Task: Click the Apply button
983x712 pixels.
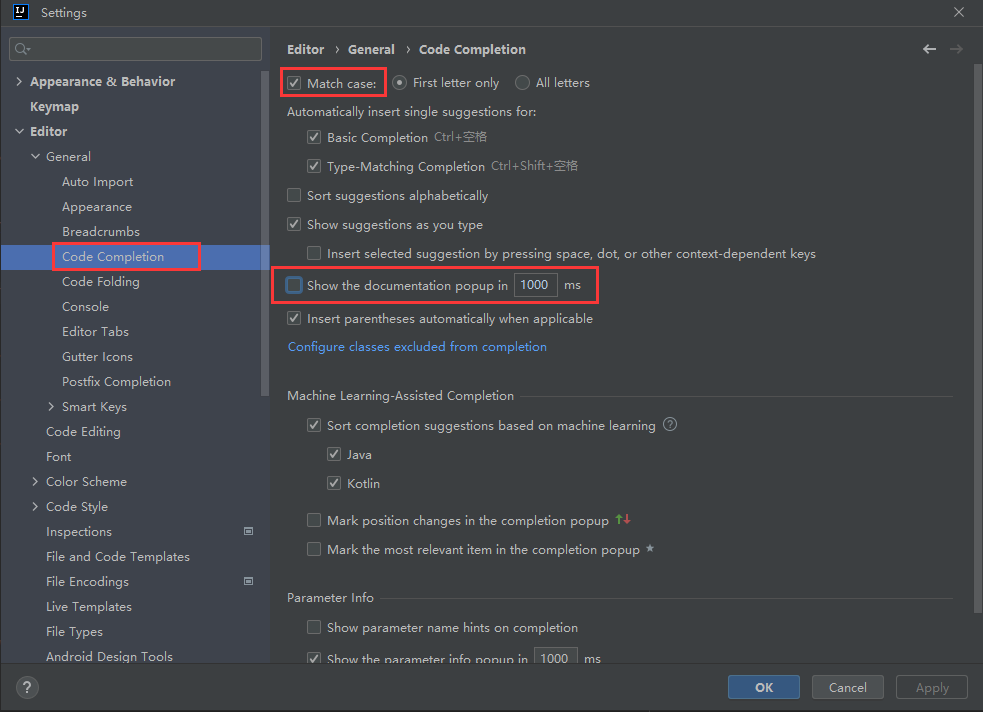Action: click(932, 687)
